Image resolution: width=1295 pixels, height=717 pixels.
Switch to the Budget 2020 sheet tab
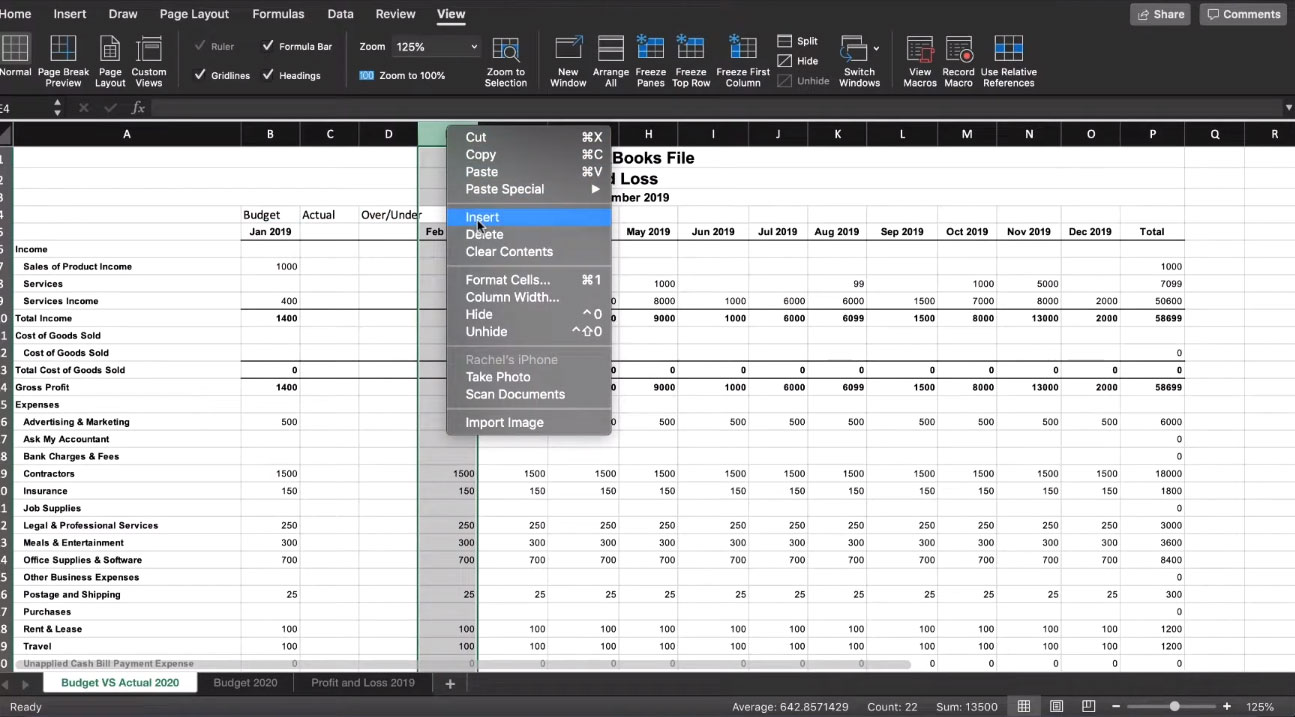tap(245, 683)
